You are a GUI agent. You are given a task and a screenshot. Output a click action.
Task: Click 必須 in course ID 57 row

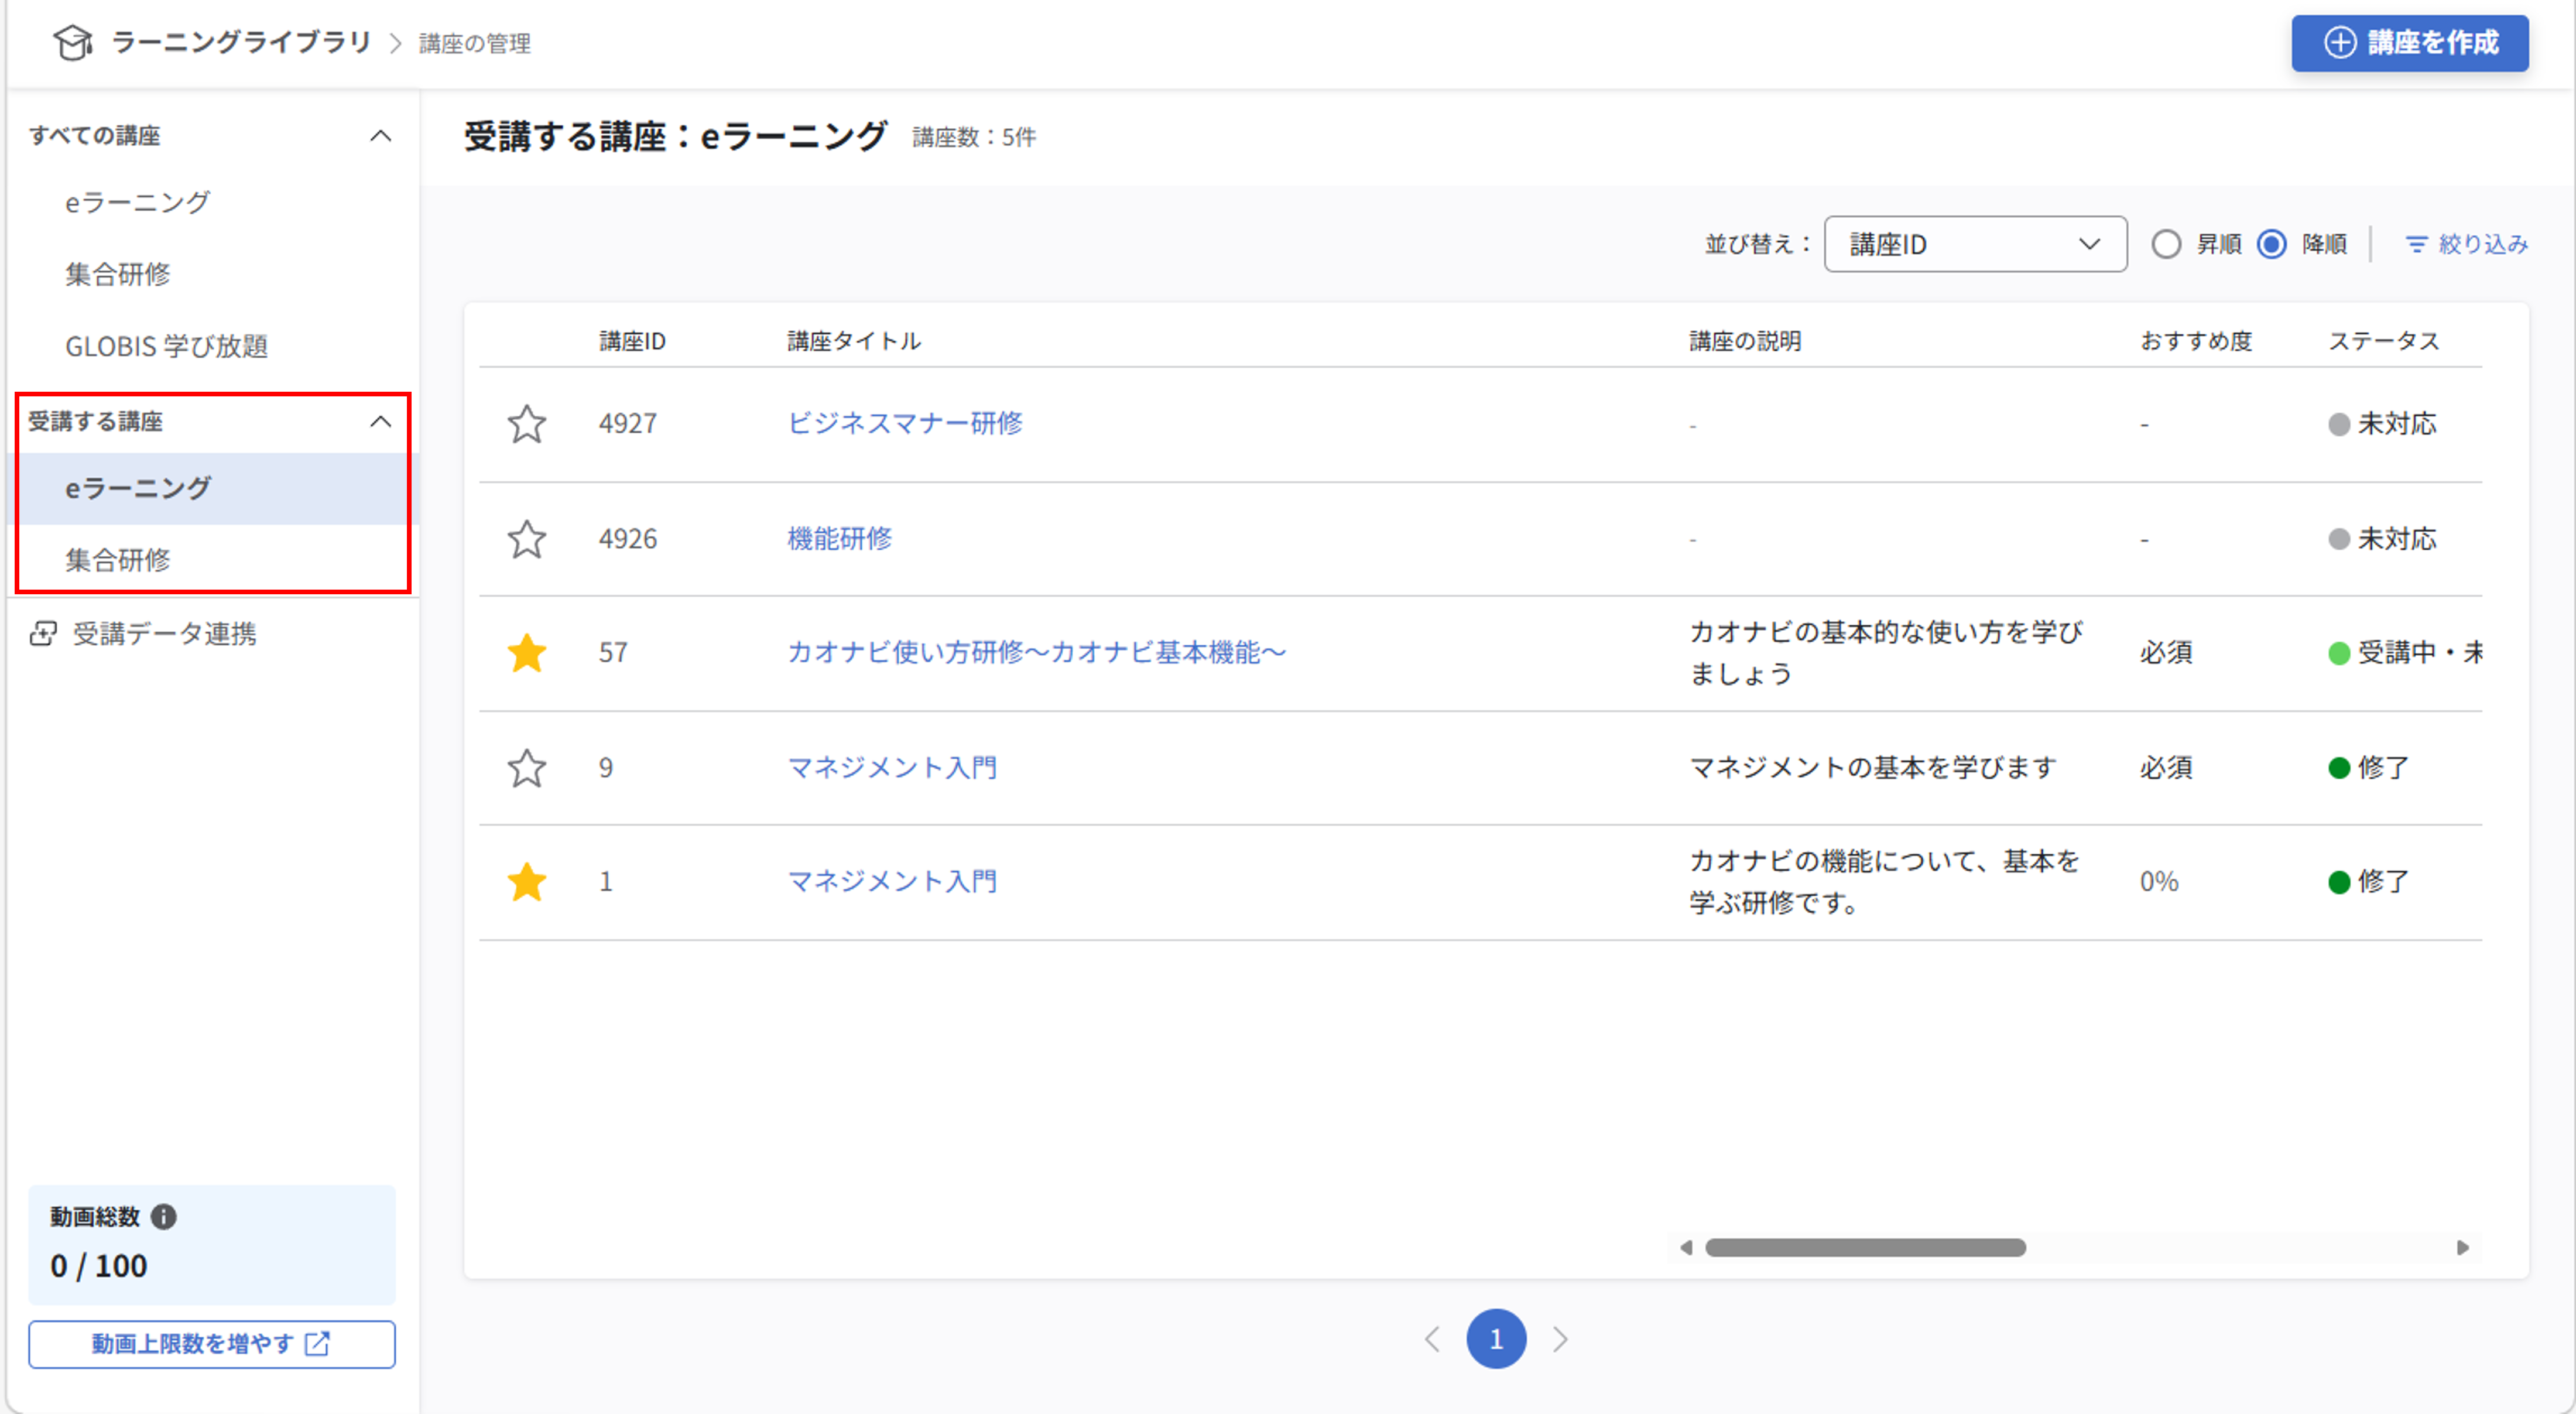[x=2166, y=653]
